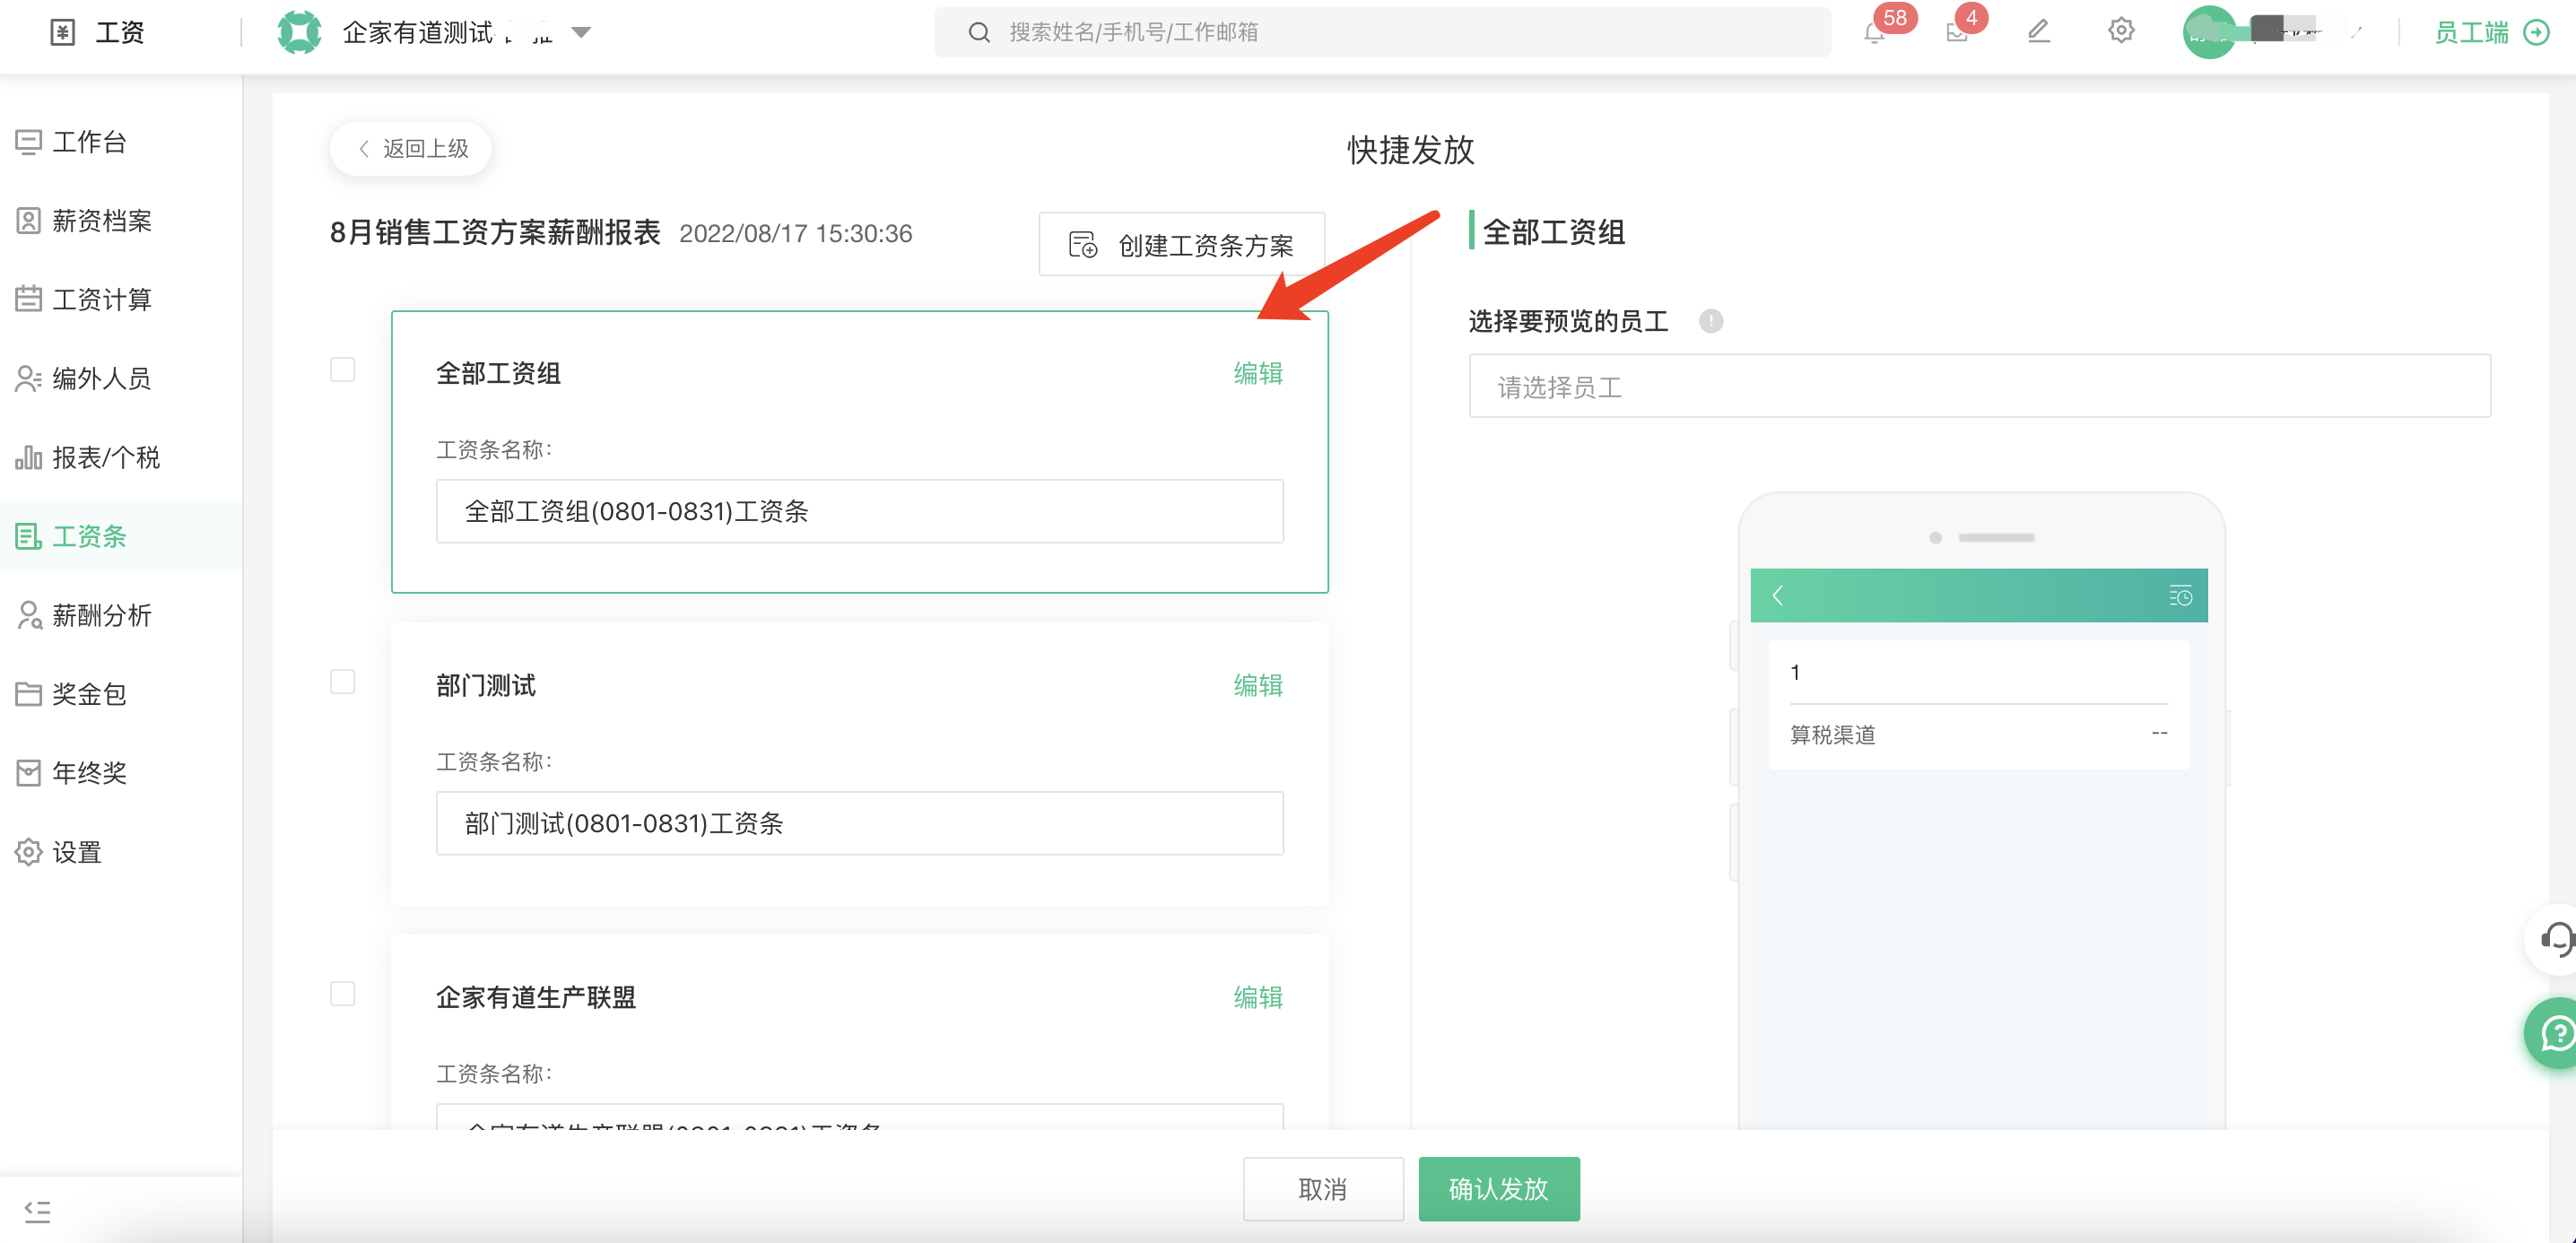Click 编辑 for 企家有道生产联盟
Viewport: 2576px width, 1243px height.
(1258, 997)
